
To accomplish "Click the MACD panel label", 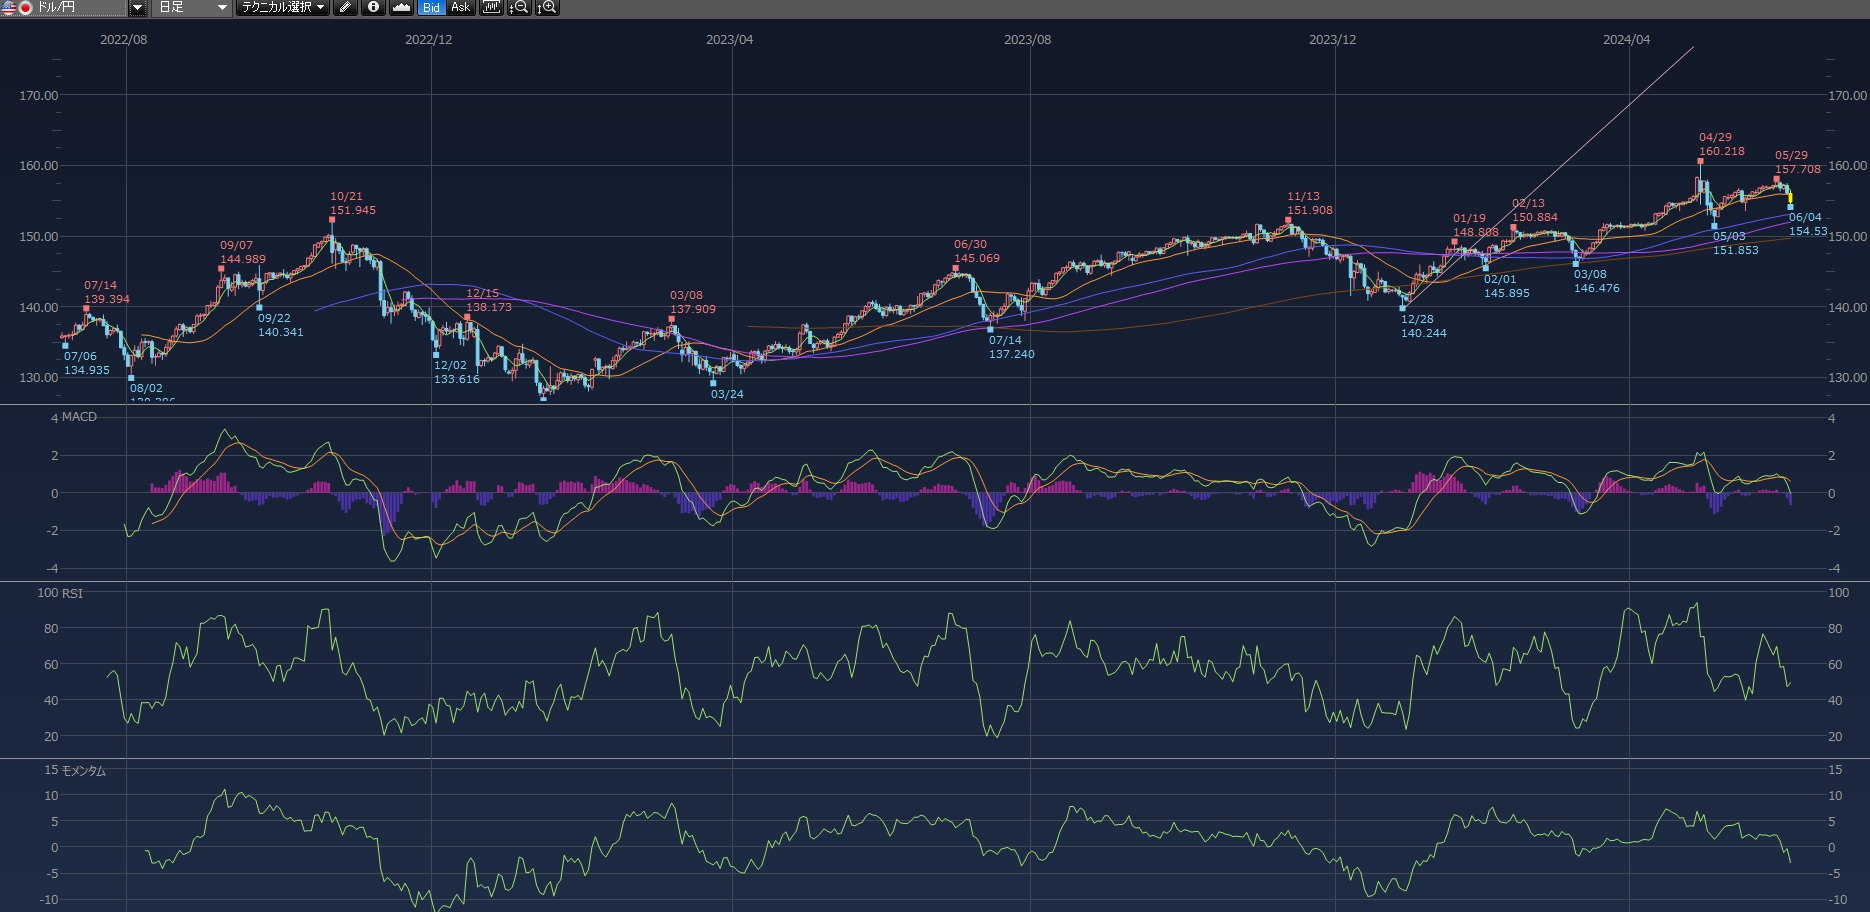I will pos(79,417).
